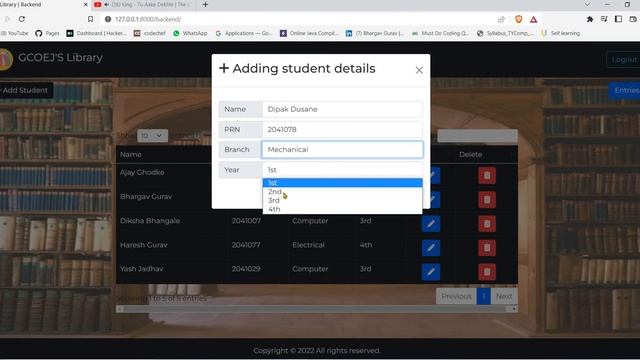
Task: Open the Brave rewards triangle icon
Action: pyautogui.click(x=533, y=19)
